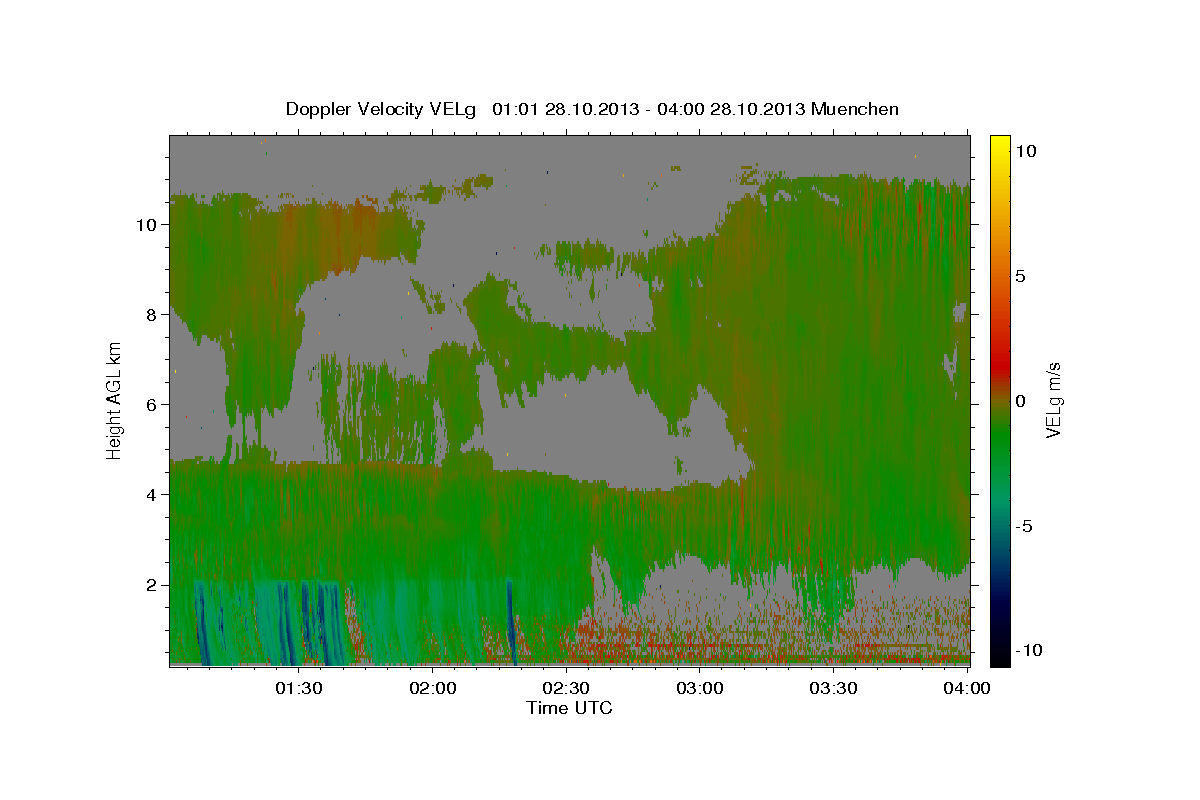Click the height axis label '2'
The height and width of the screenshot is (800, 1200).
point(150,584)
